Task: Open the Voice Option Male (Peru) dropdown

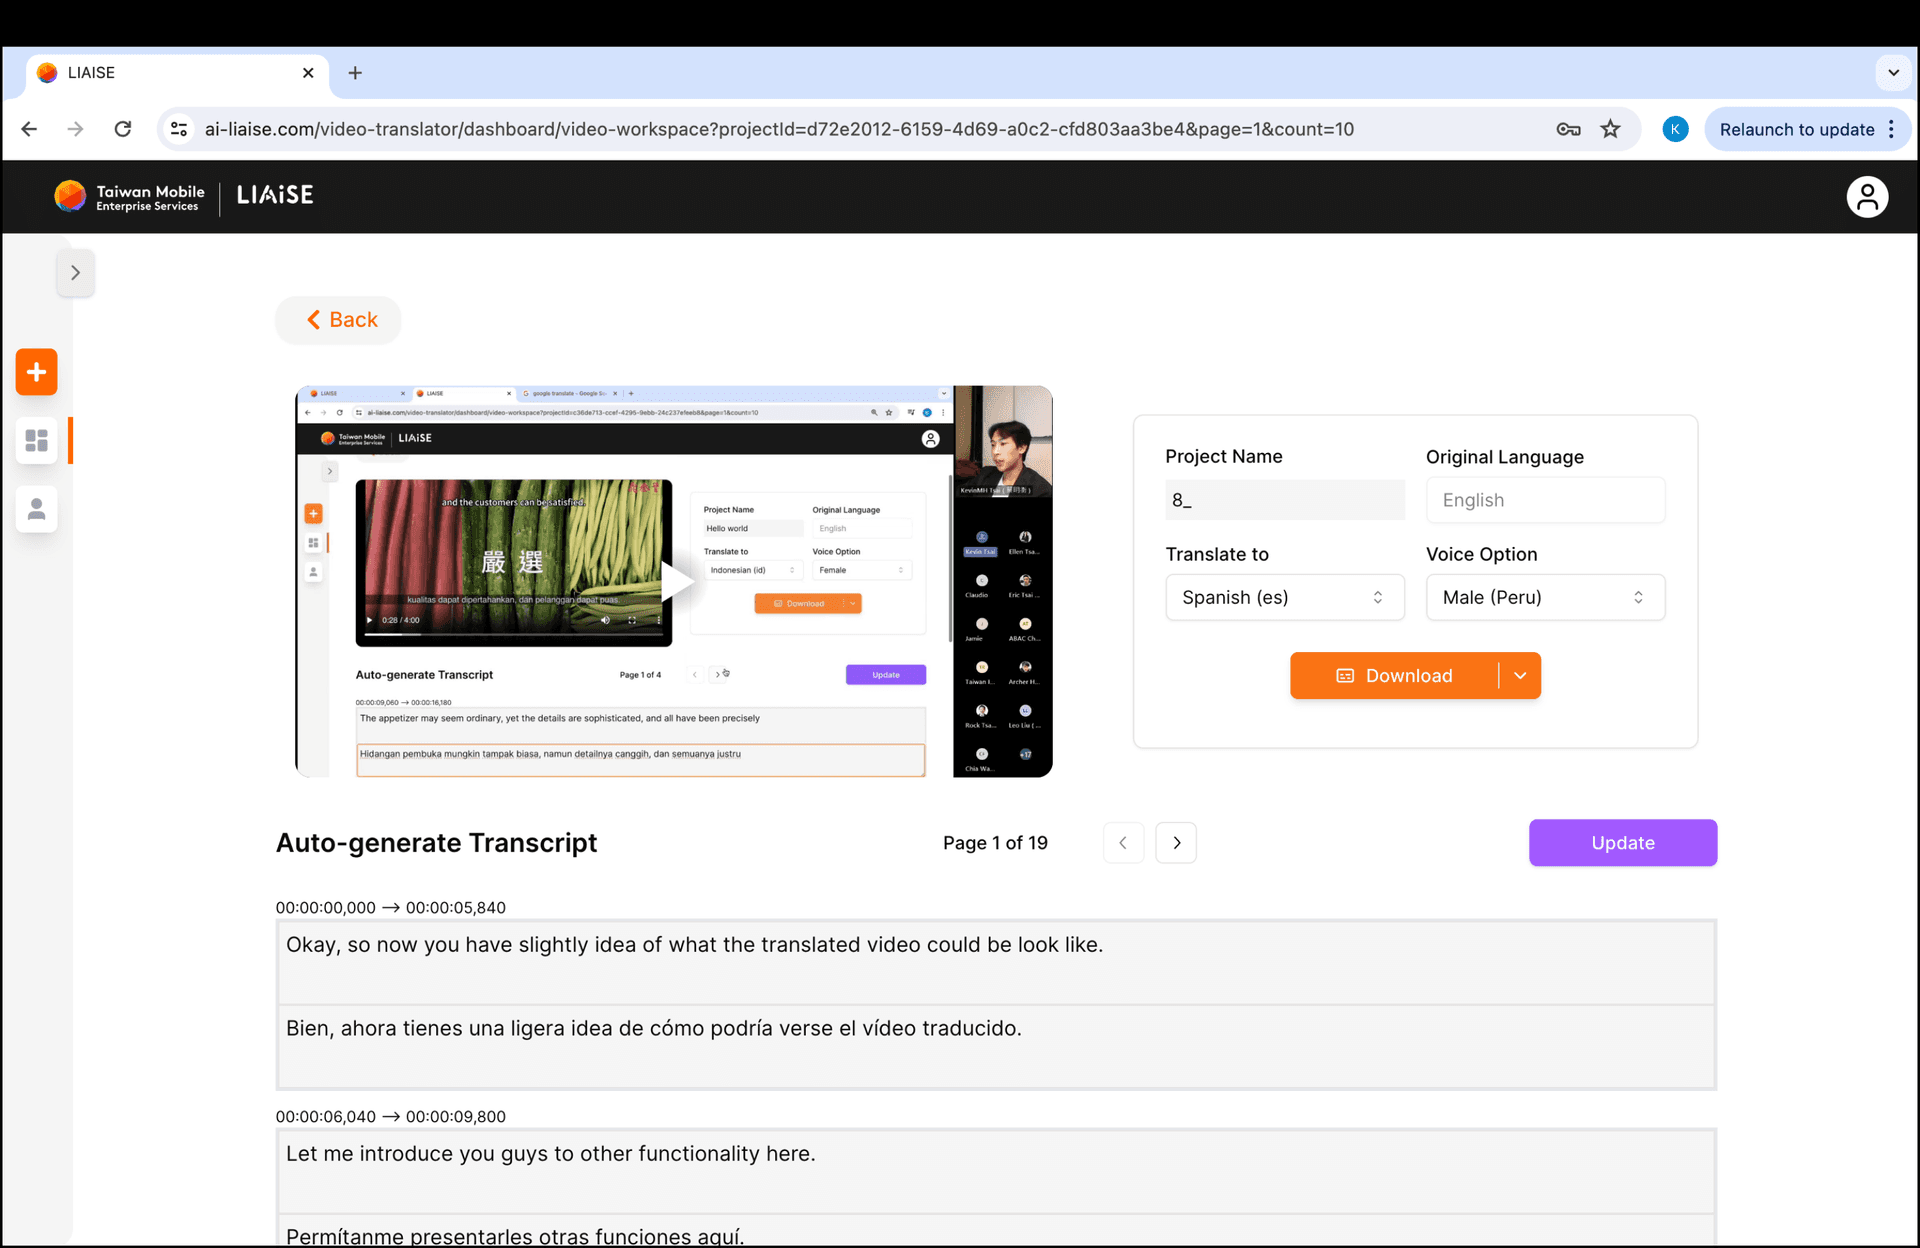Action: coord(1544,597)
